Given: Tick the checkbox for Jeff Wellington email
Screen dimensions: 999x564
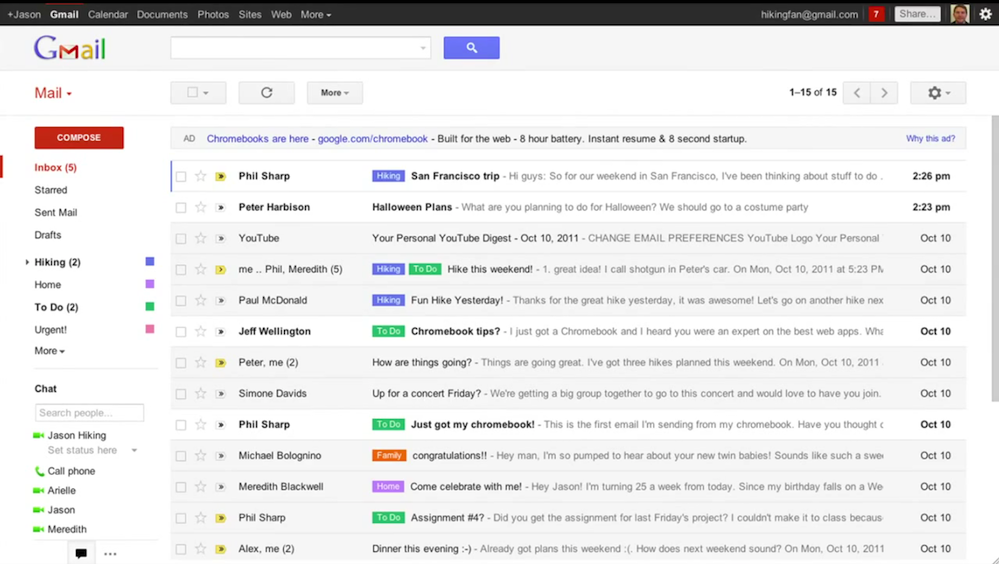Looking at the screenshot, I should [x=181, y=331].
